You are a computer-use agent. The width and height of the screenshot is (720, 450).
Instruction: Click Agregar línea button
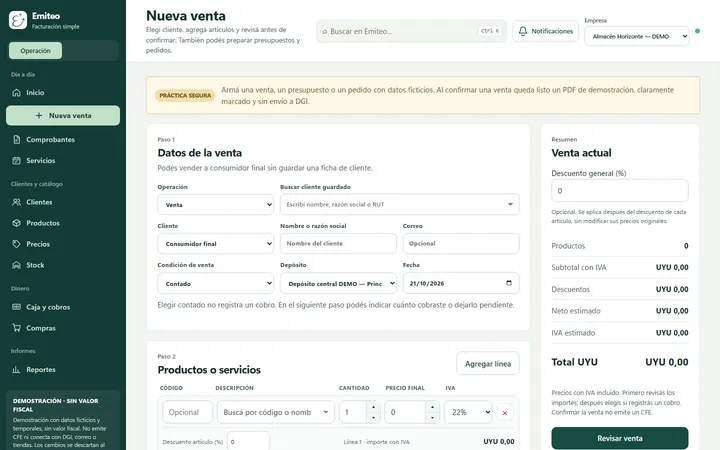coord(488,364)
